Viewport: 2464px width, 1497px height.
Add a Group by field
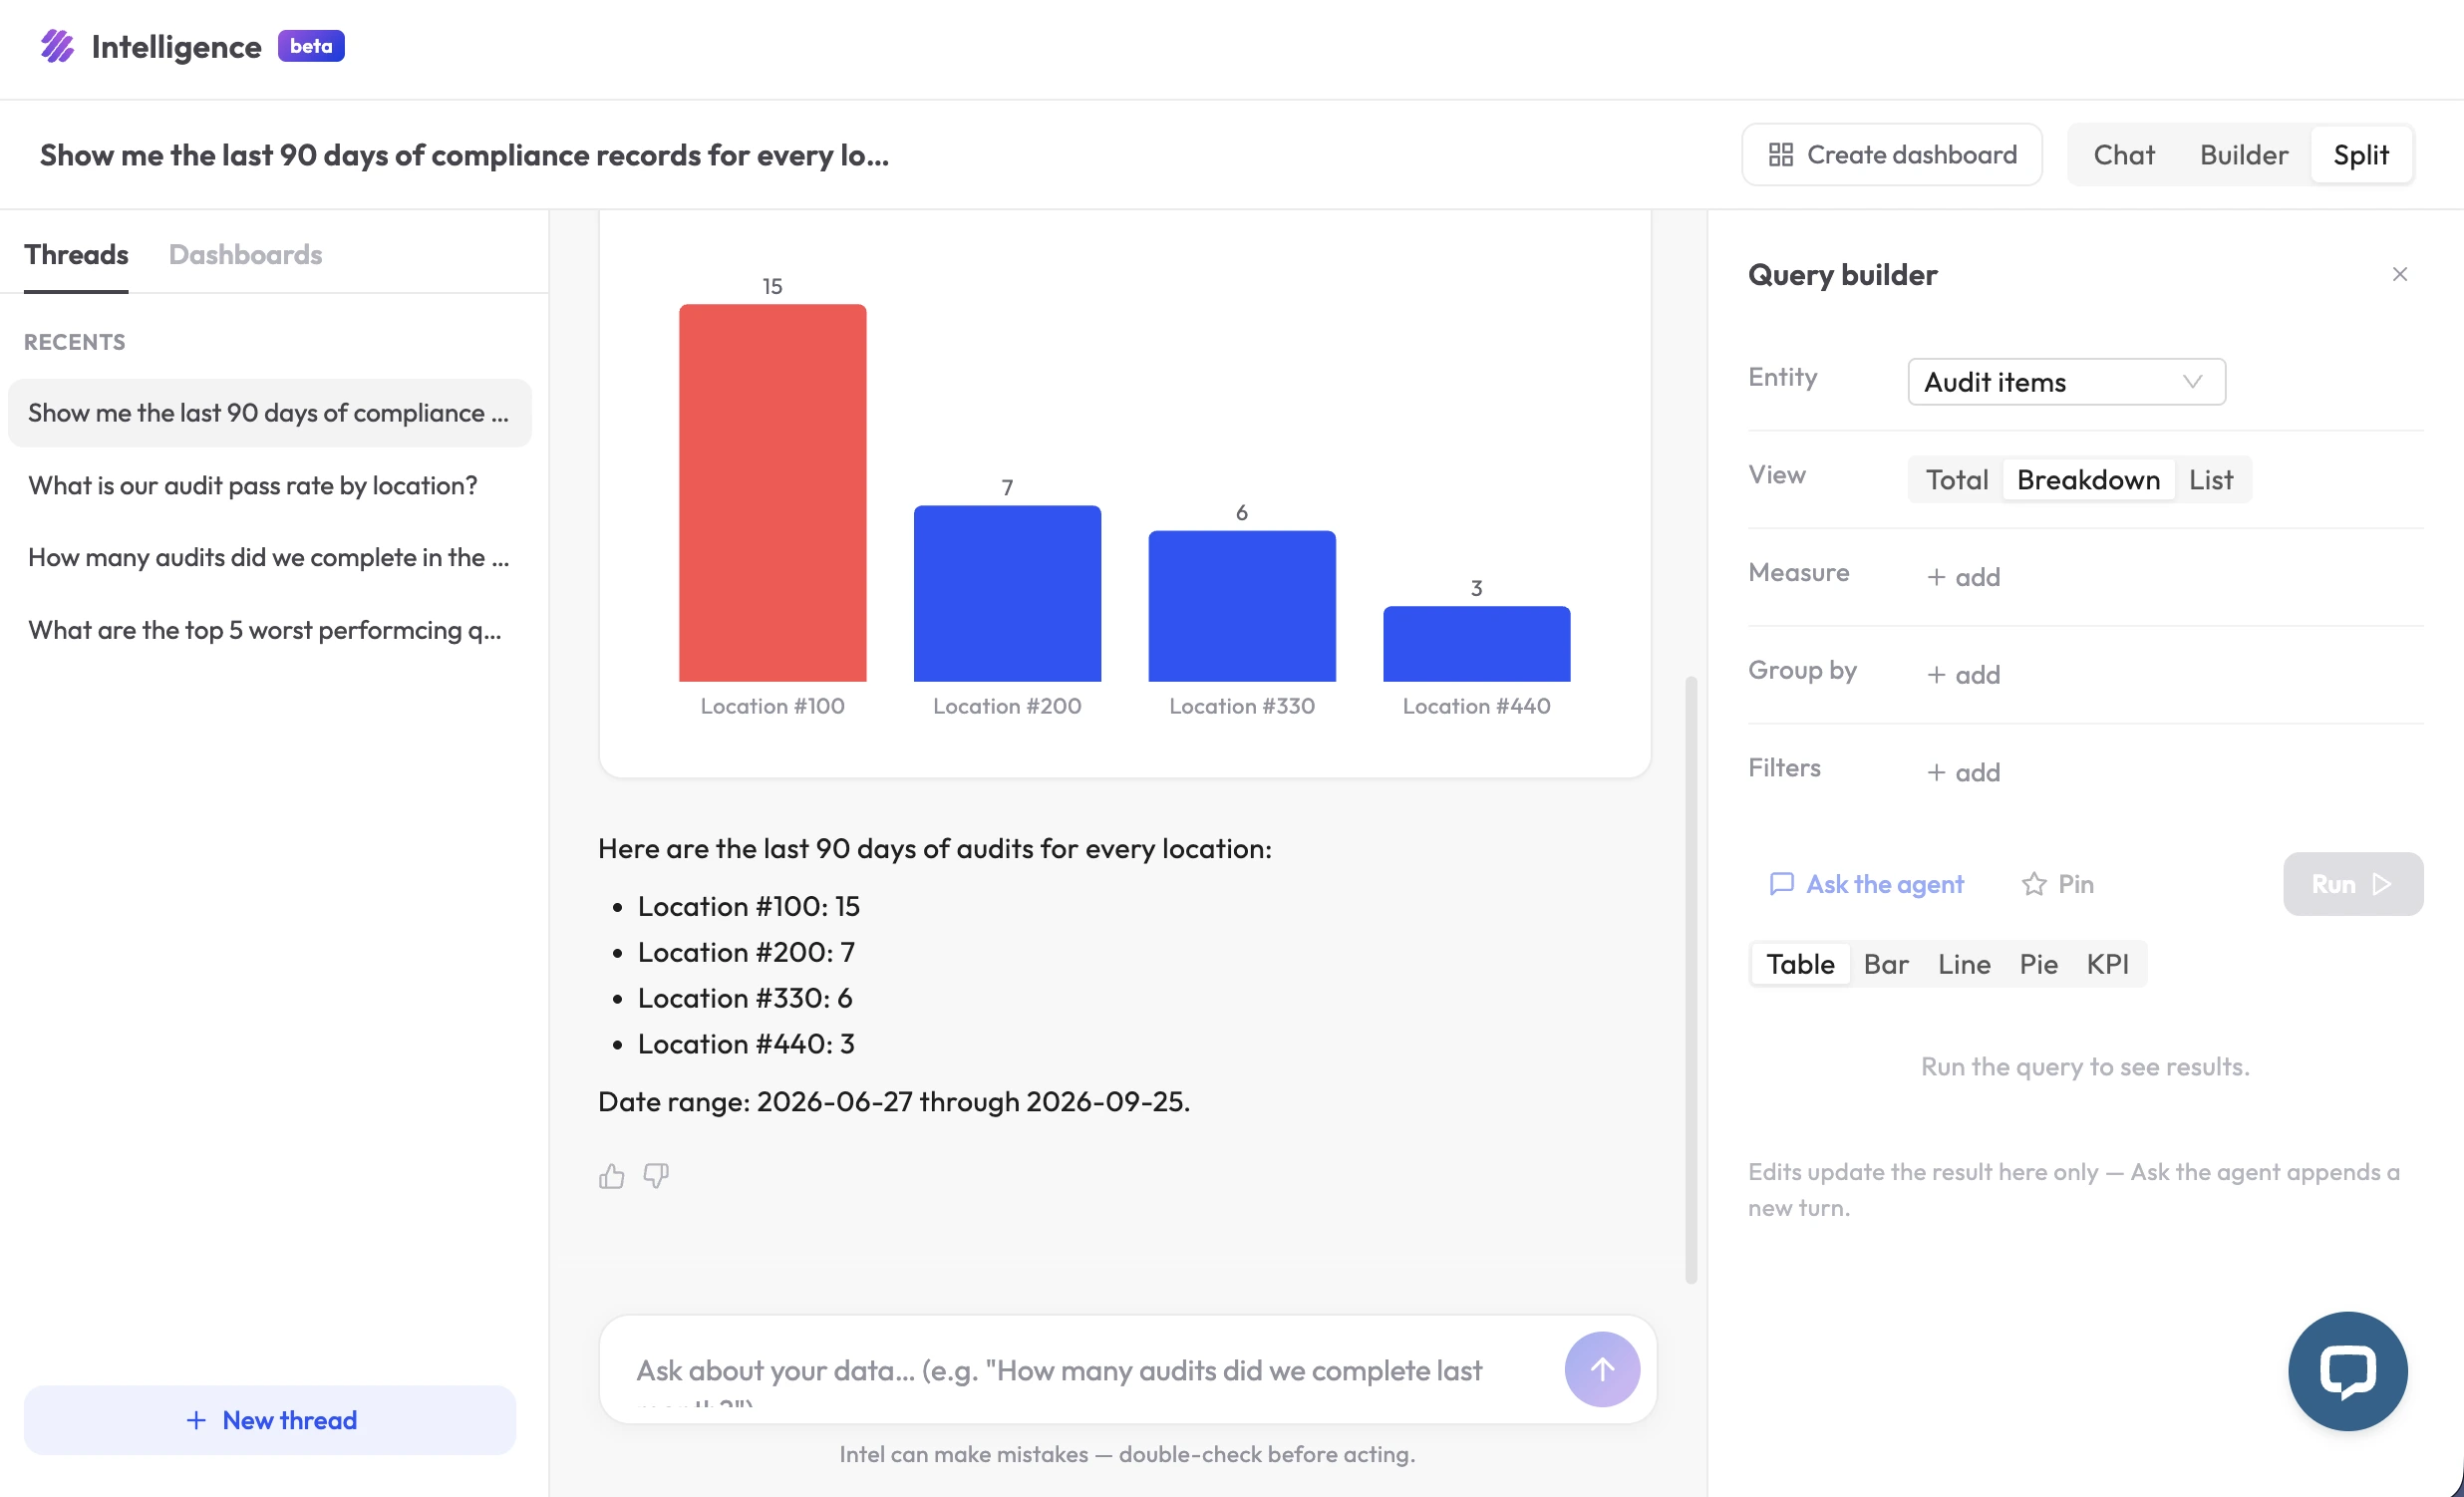coord(1963,675)
